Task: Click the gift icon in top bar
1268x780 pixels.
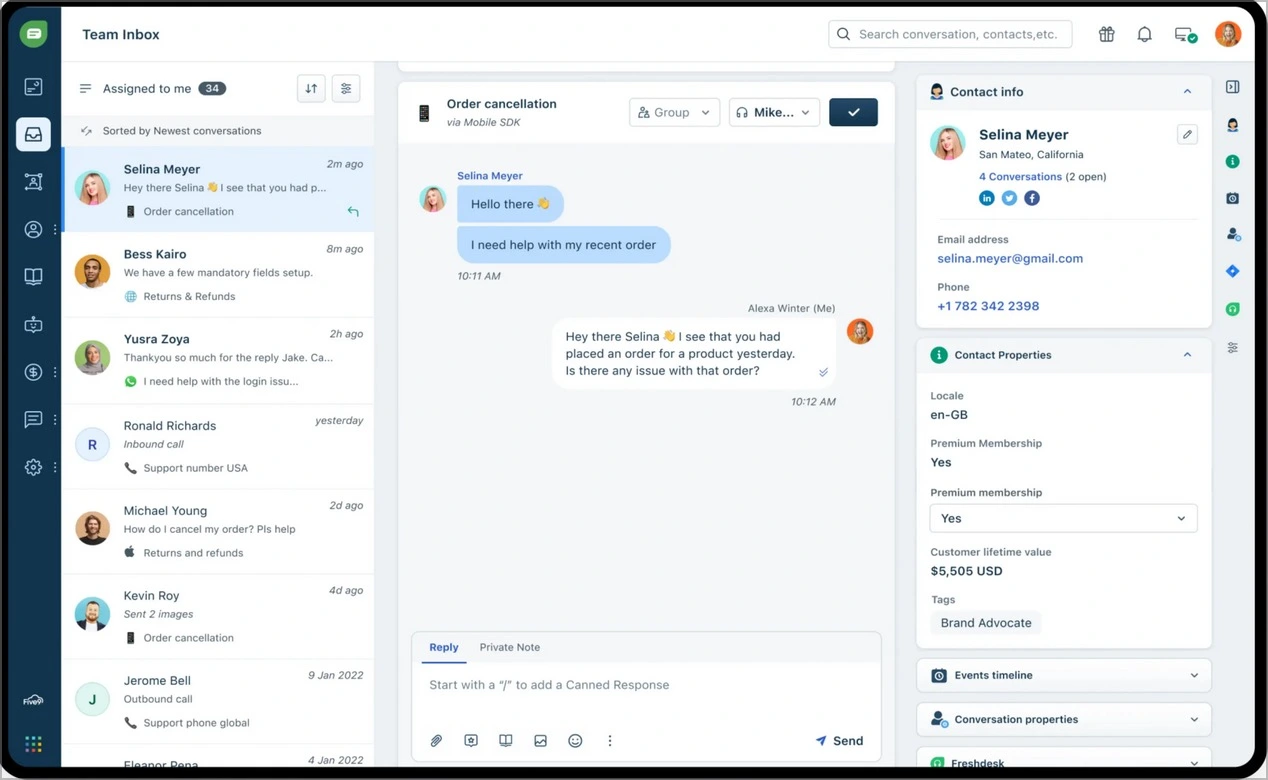Action: coord(1106,34)
